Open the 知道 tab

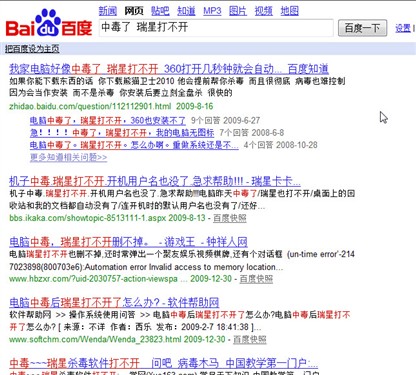[x=186, y=11]
